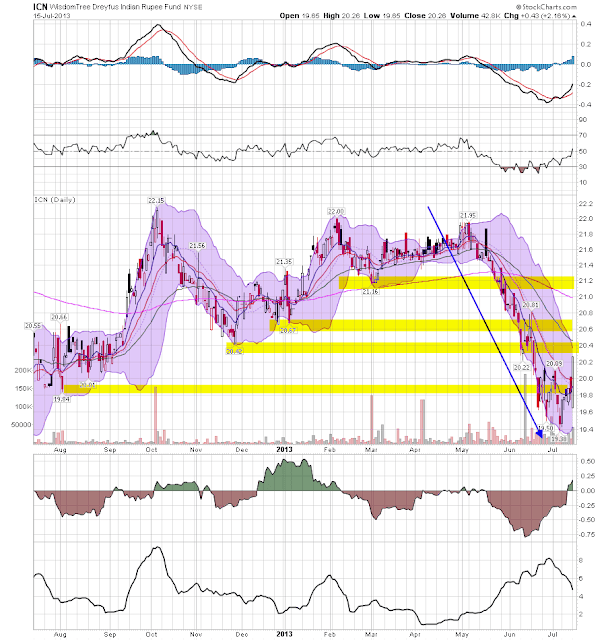Click the ICN ticker symbol in the header
The height and width of the screenshot is (640, 606).
point(40,7)
